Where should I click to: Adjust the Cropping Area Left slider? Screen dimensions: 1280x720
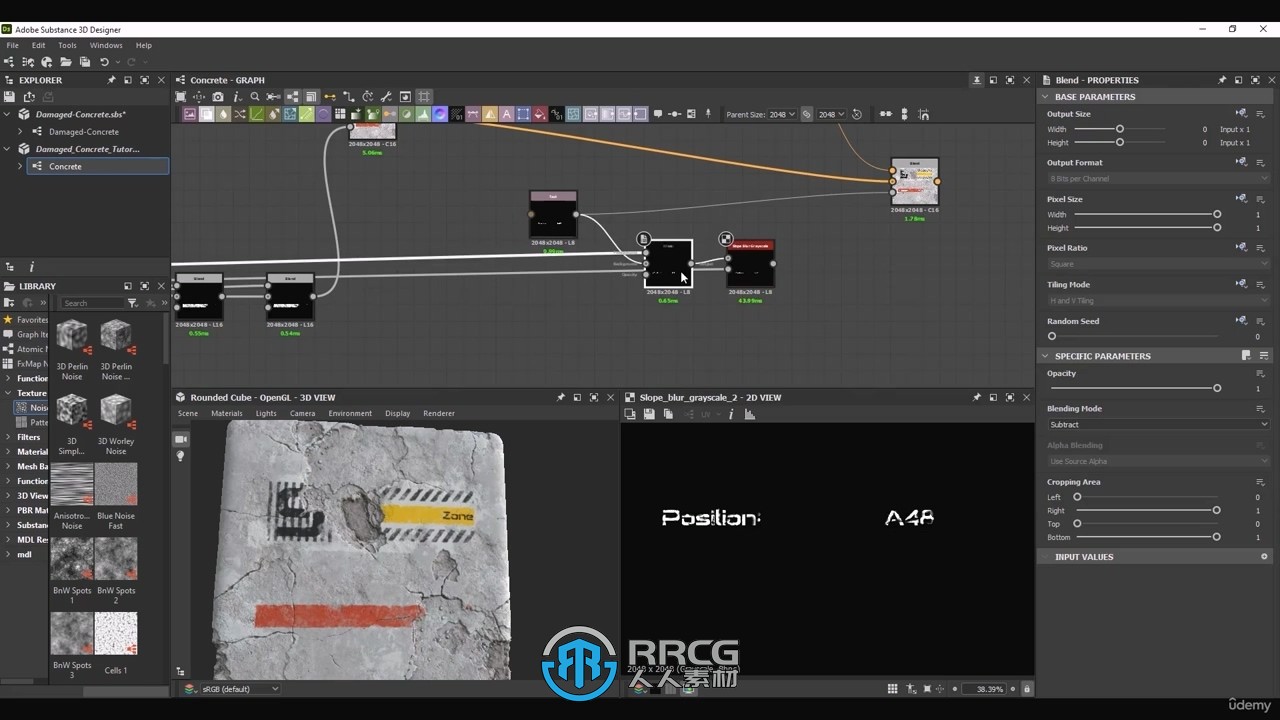pos(1147,497)
